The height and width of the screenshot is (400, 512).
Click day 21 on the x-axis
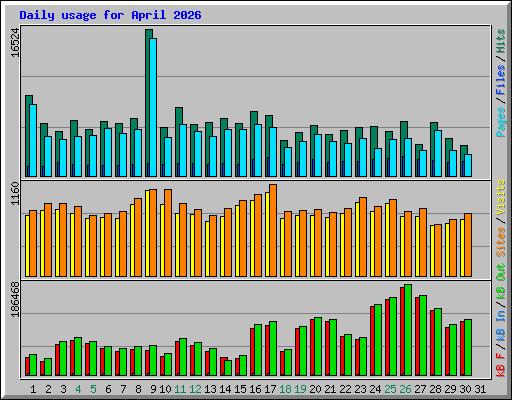tap(330, 389)
